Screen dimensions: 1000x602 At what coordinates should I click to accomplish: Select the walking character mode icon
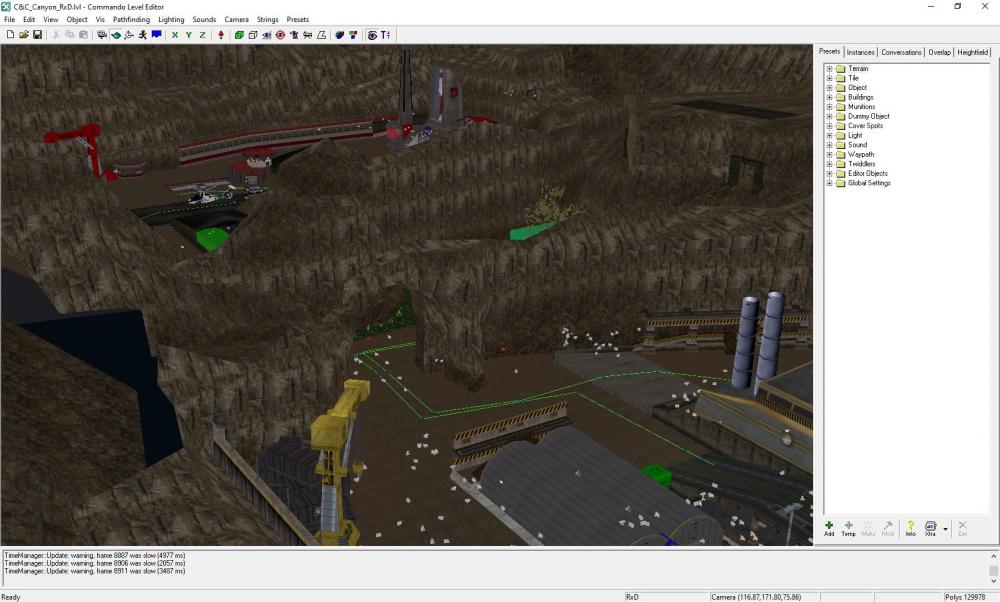pyautogui.click(x=142, y=35)
